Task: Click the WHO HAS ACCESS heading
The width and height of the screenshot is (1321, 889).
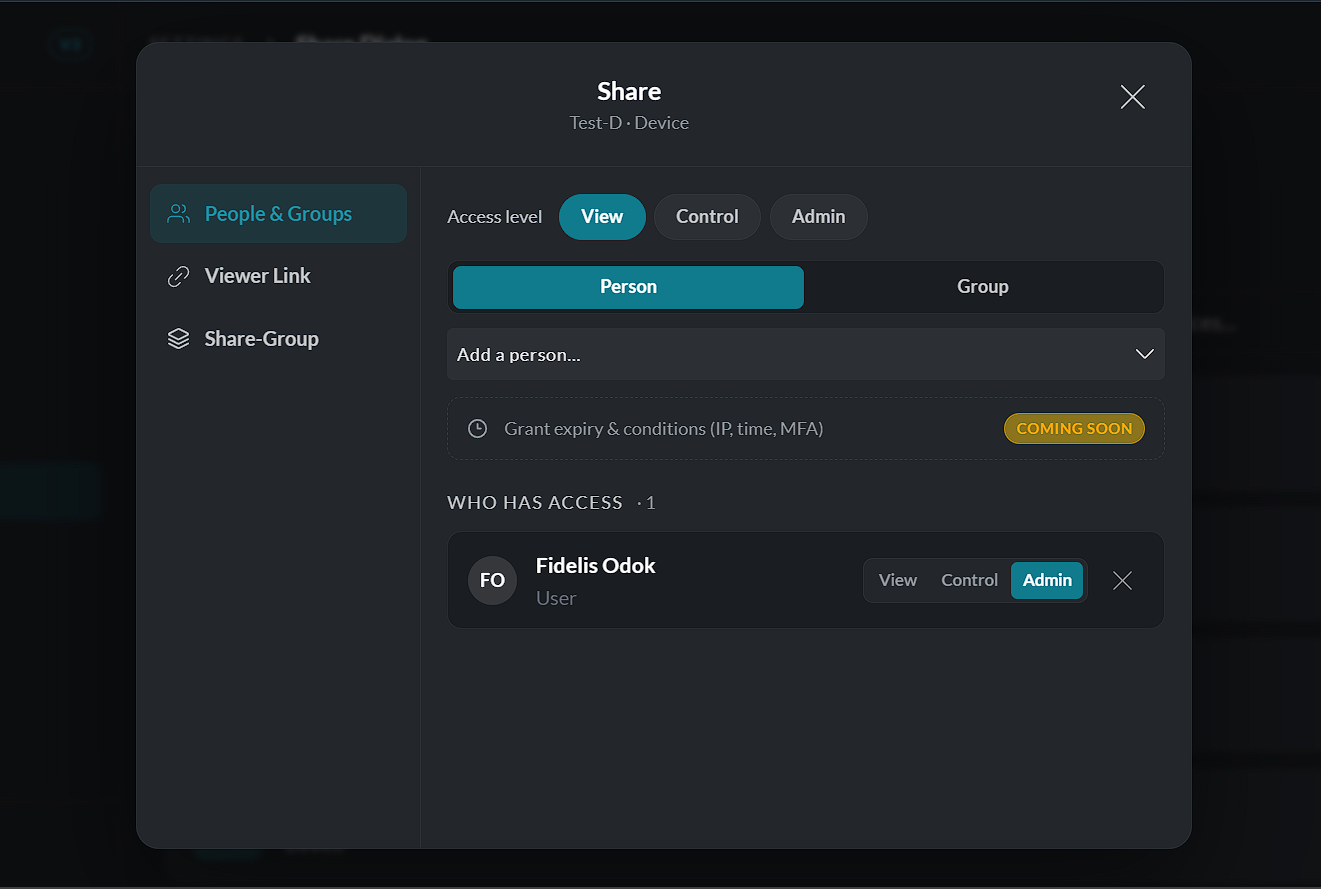Action: (535, 503)
